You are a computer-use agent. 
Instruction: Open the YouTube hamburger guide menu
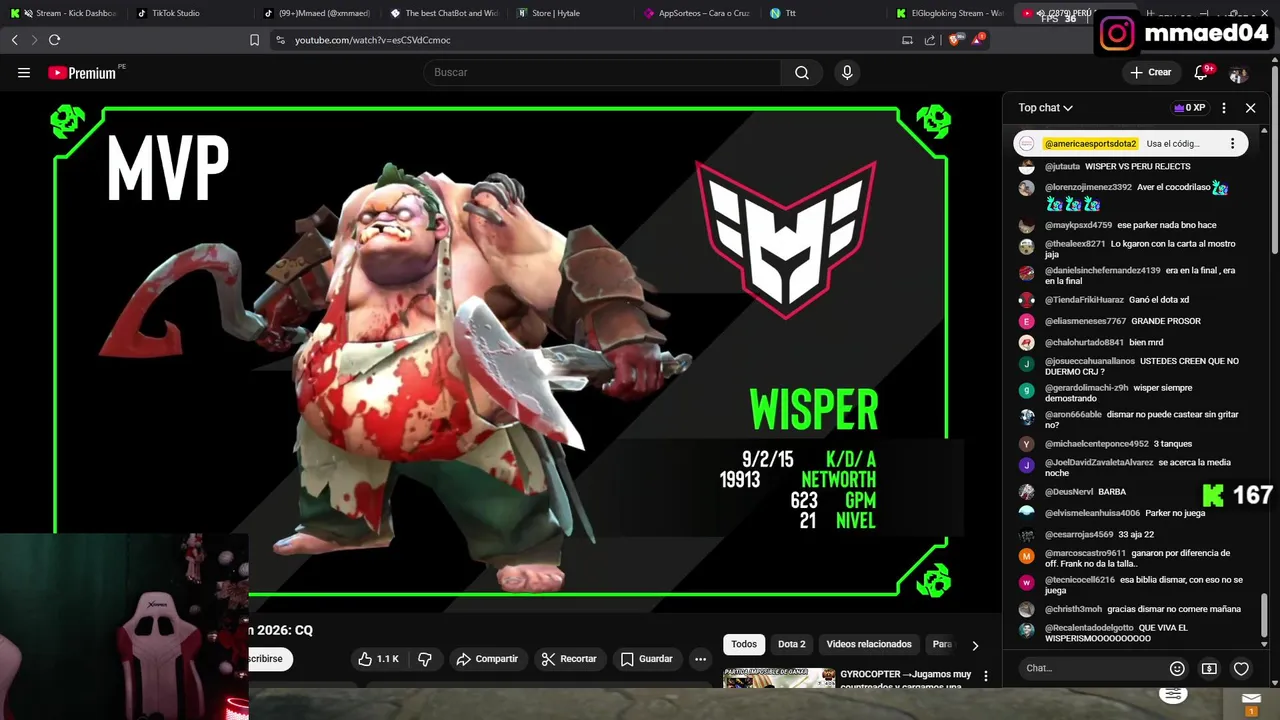pos(24,72)
